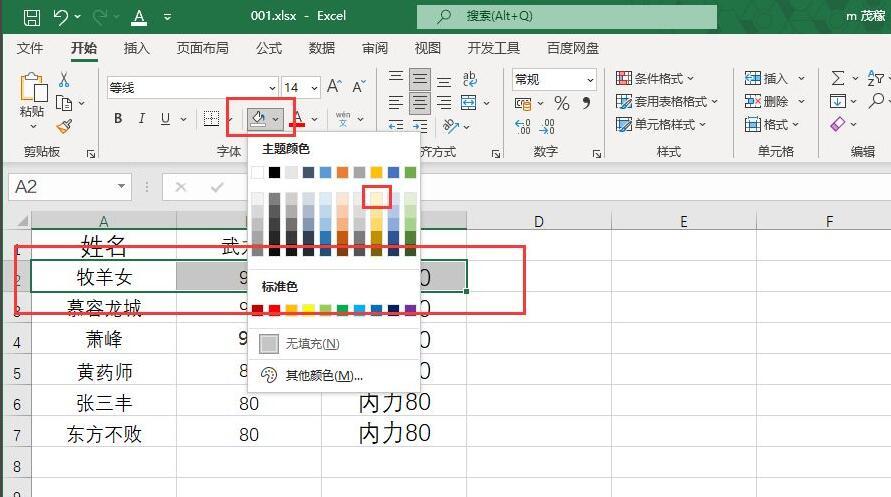This screenshot has height=497, width=891.
Task: Click the Fill down icon in the editing group
Action: point(838,102)
